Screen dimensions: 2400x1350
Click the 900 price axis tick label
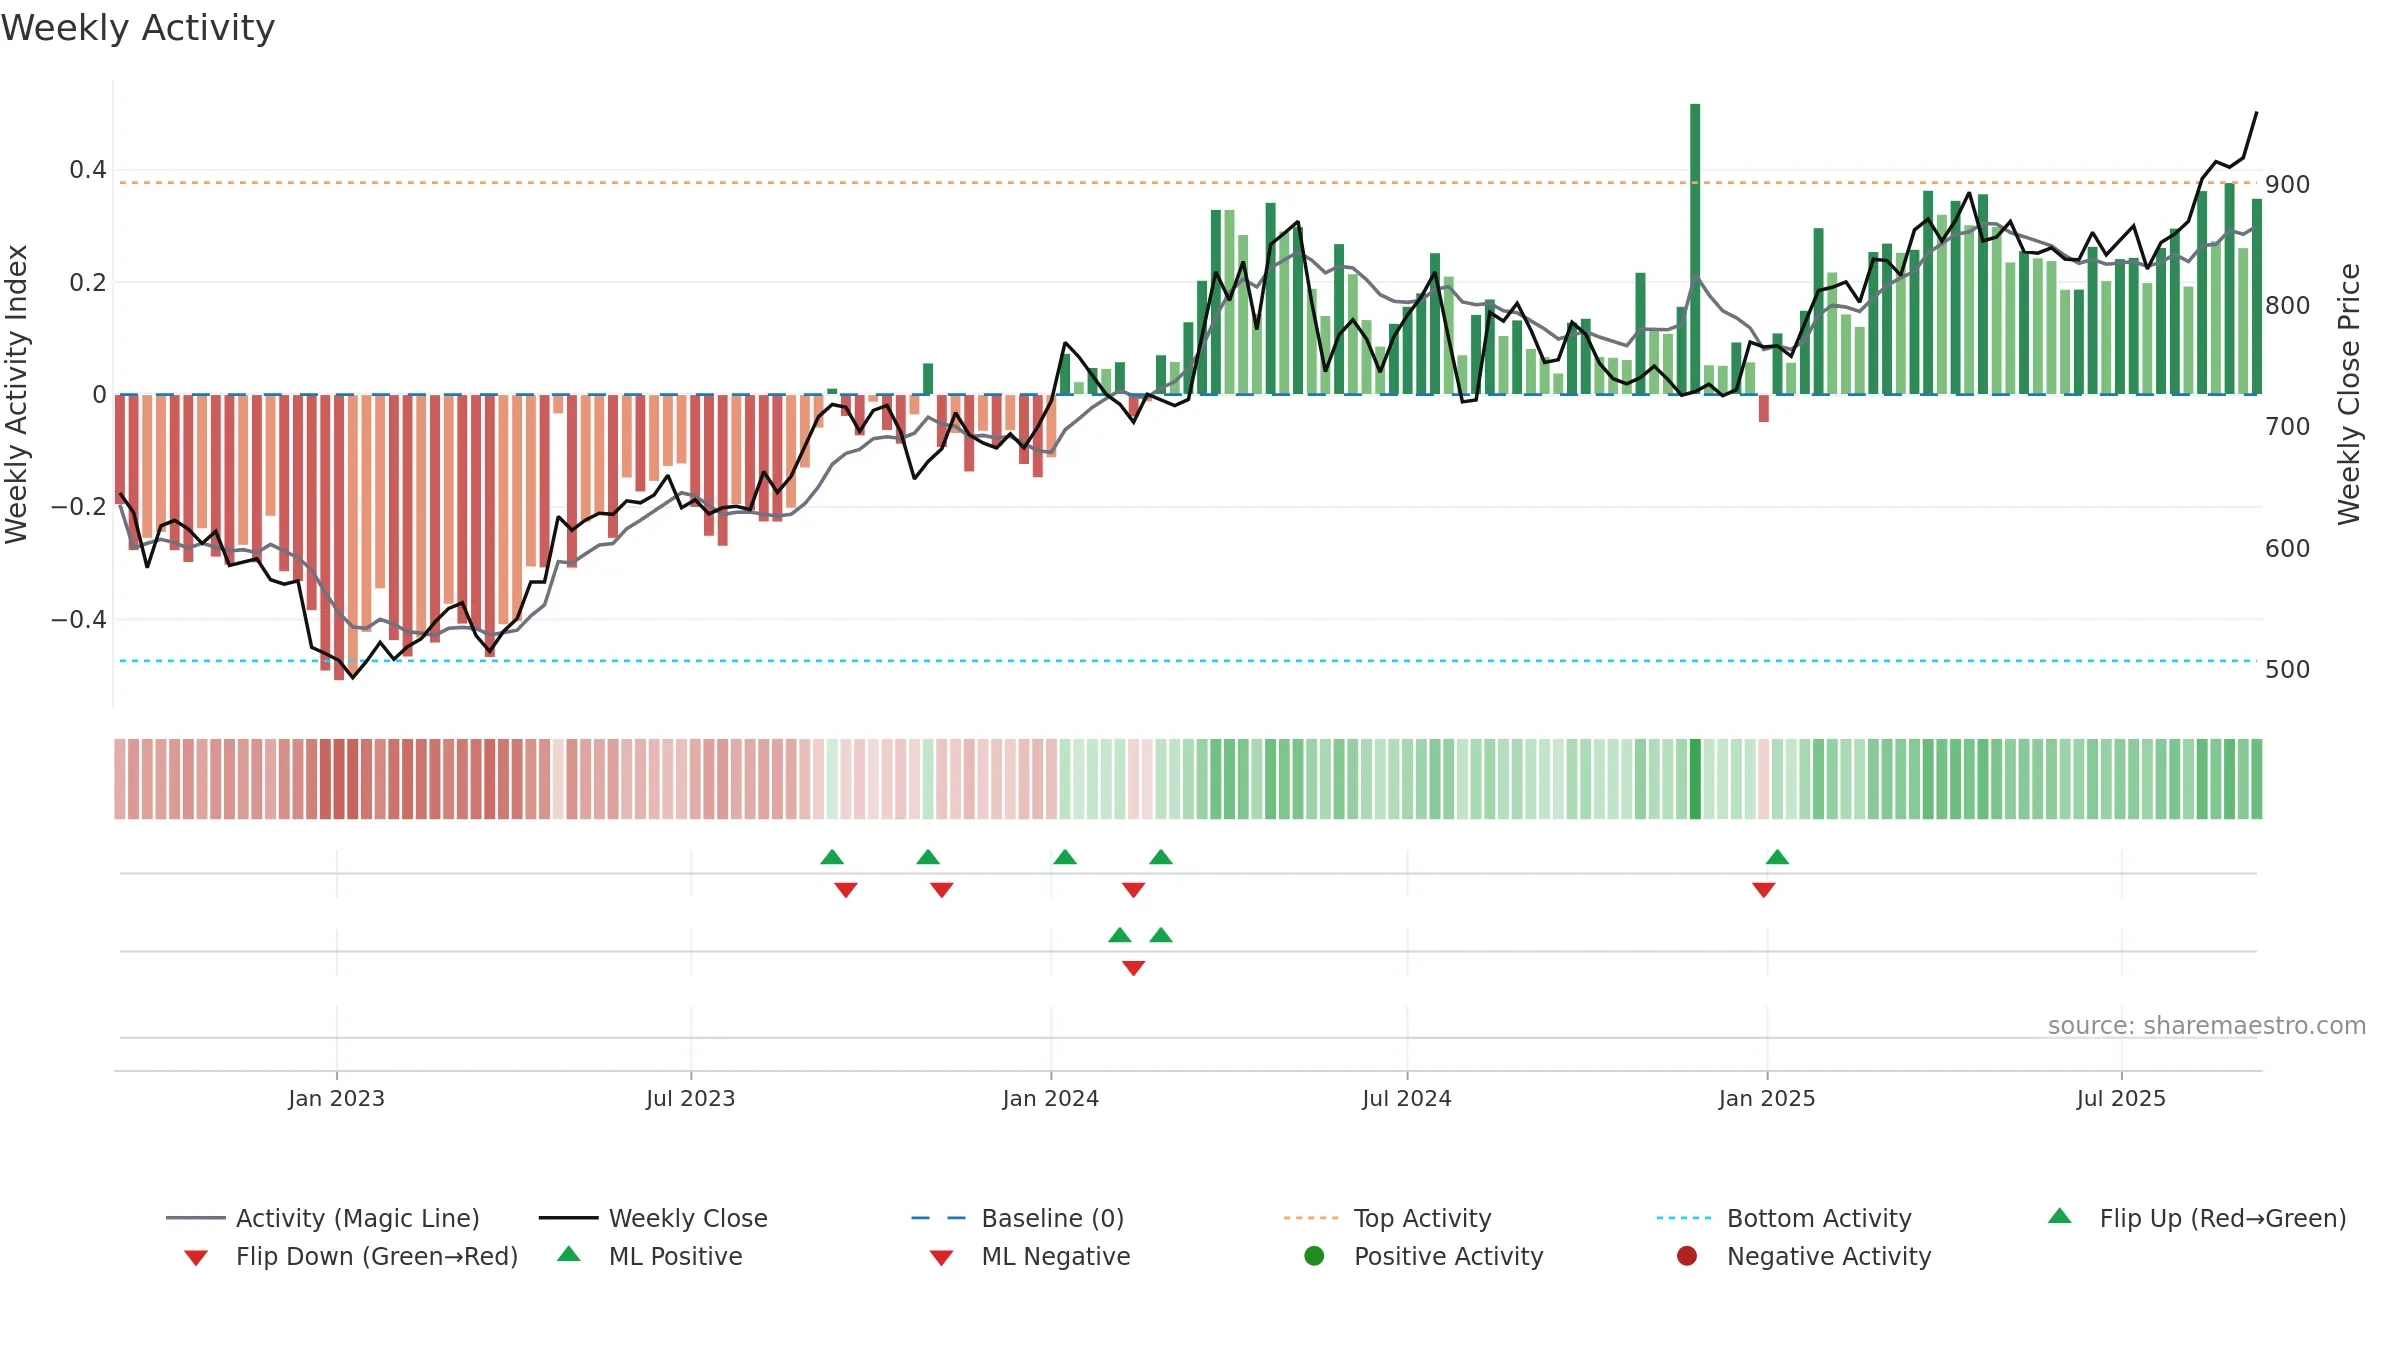2288,185
